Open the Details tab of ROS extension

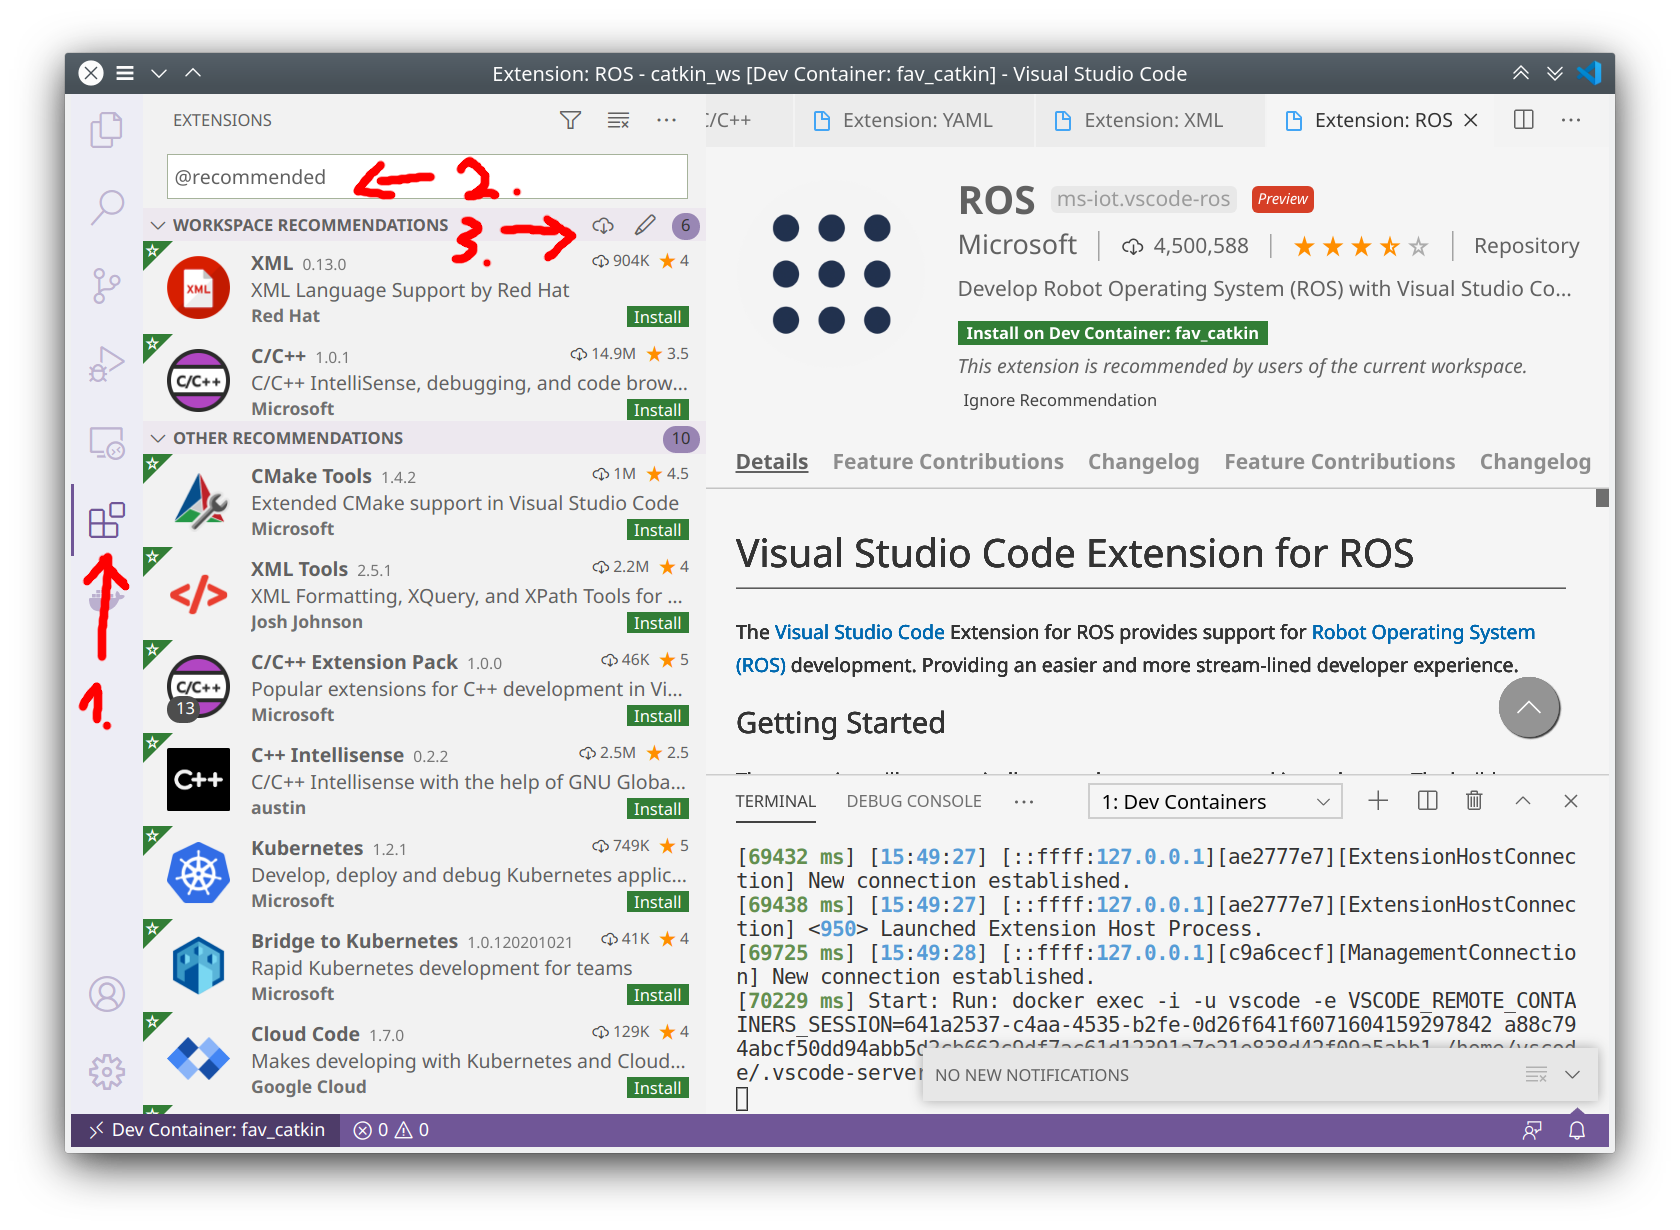(x=772, y=462)
